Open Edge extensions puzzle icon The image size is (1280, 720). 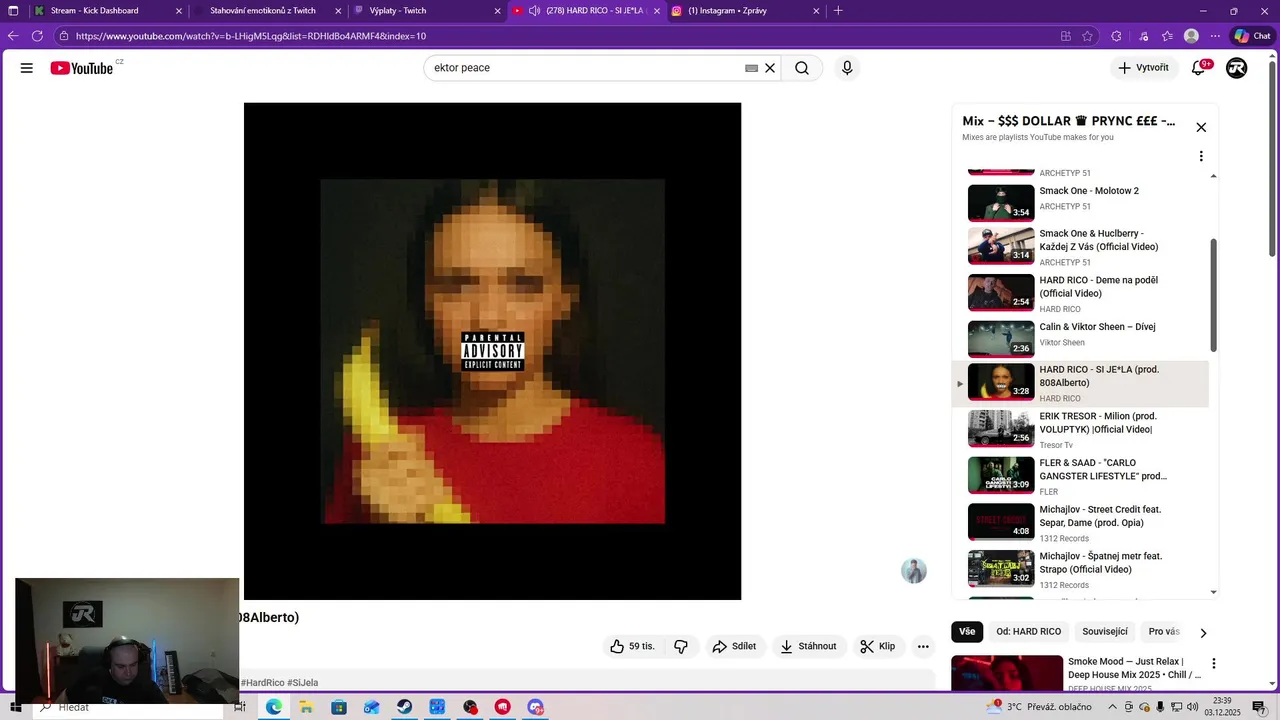(1116, 36)
